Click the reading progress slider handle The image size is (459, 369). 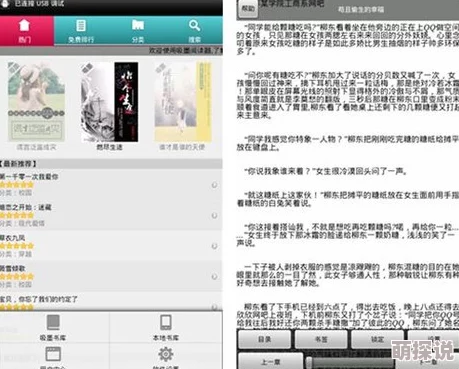(310, 362)
